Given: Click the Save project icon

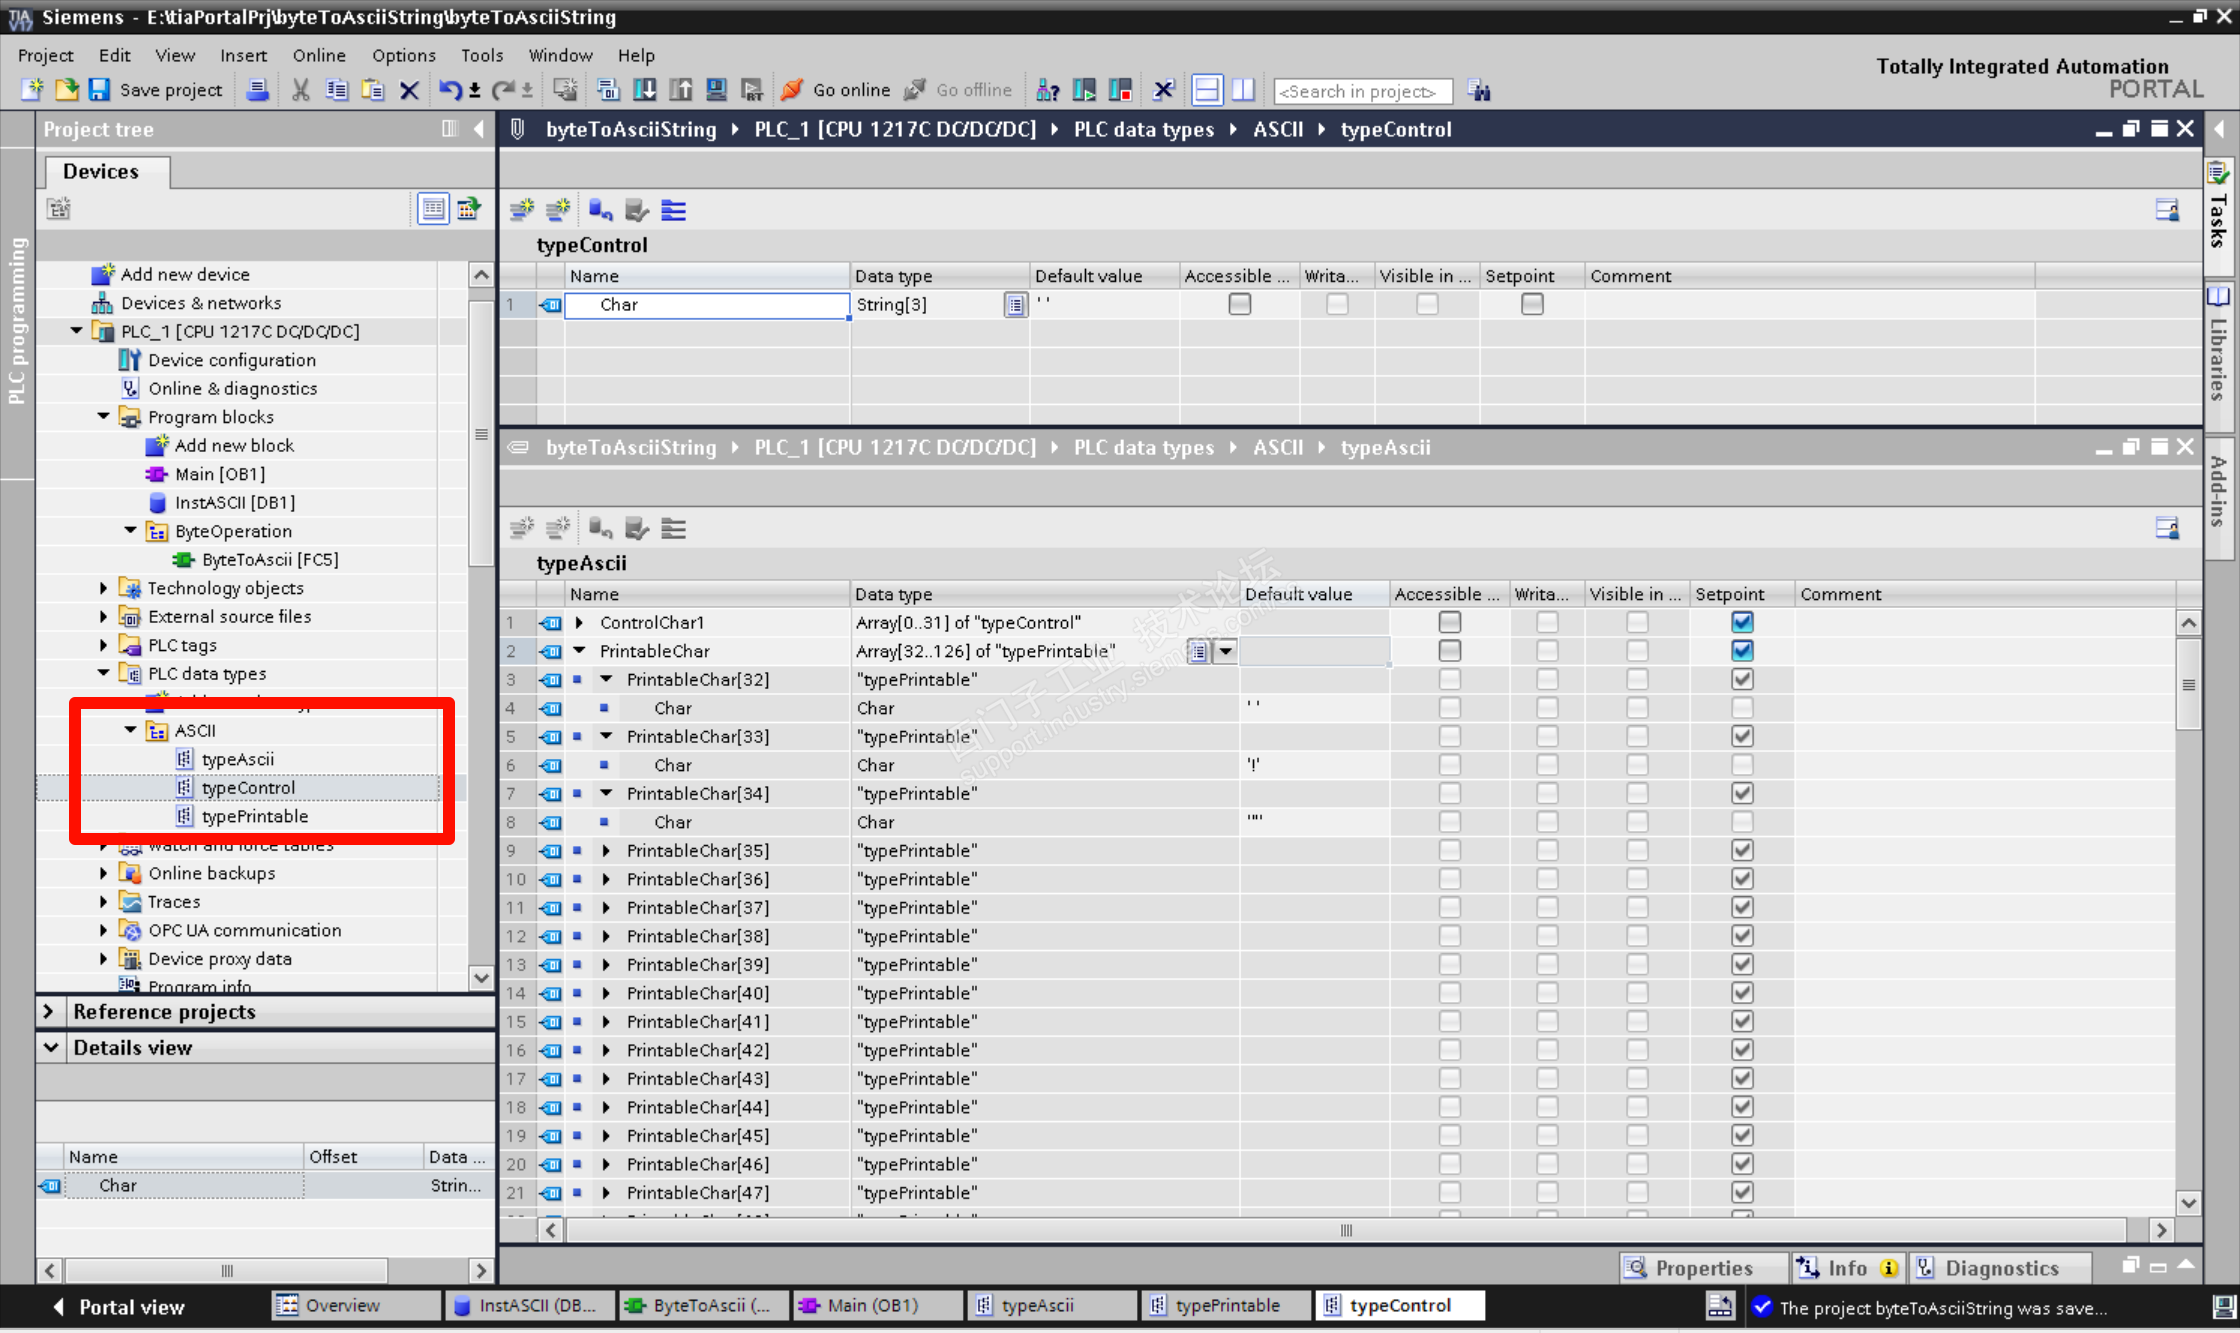Looking at the screenshot, I should pos(99,90).
